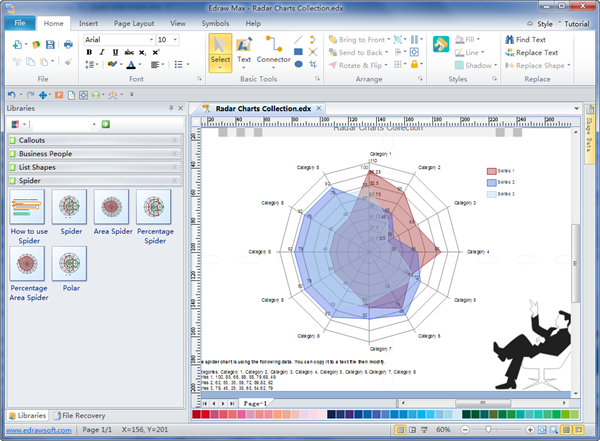Screen dimensions: 600x441
Task: Click the Rotate & Flip icon
Action: pyautogui.click(x=333, y=65)
